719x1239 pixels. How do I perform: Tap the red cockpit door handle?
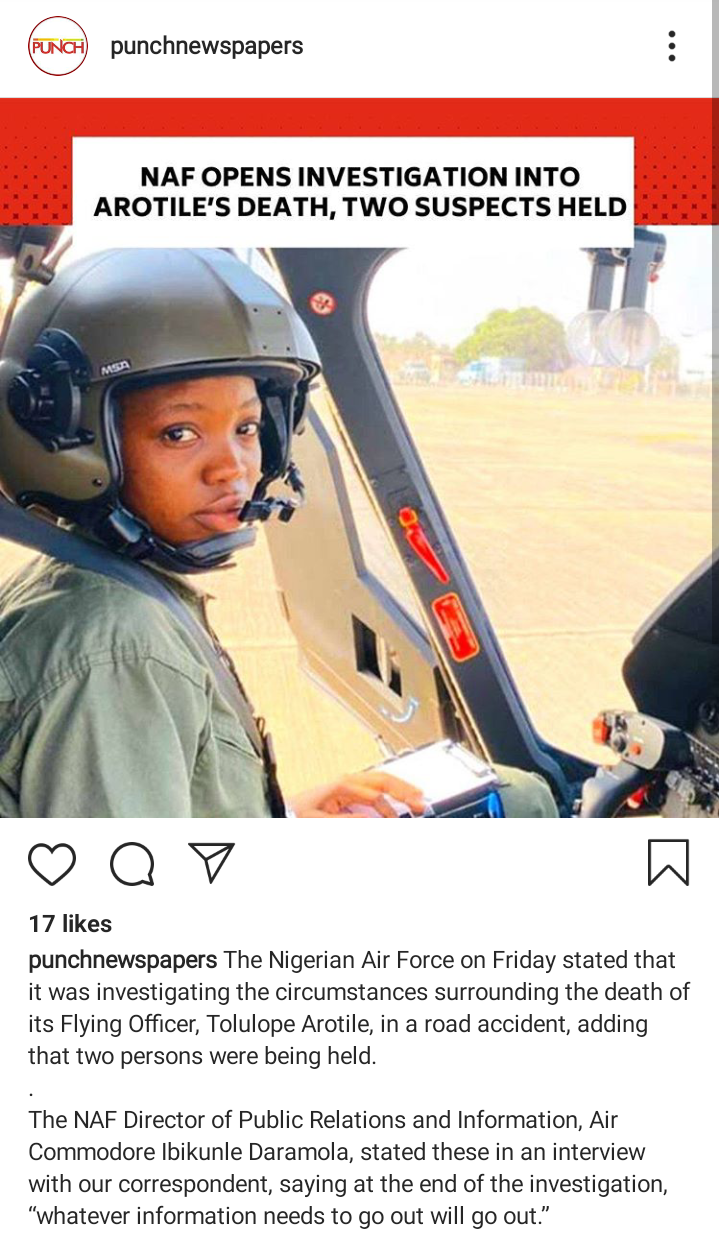click(424, 545)
